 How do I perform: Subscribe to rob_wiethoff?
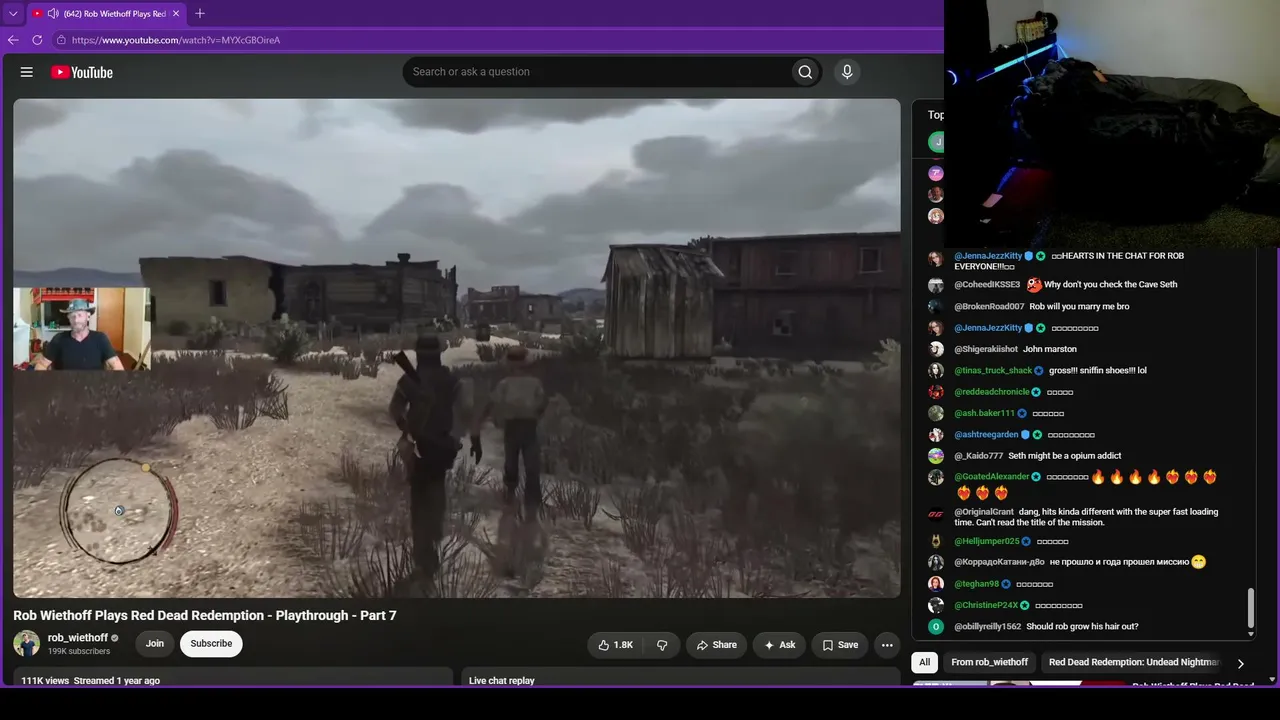(211, 644)
